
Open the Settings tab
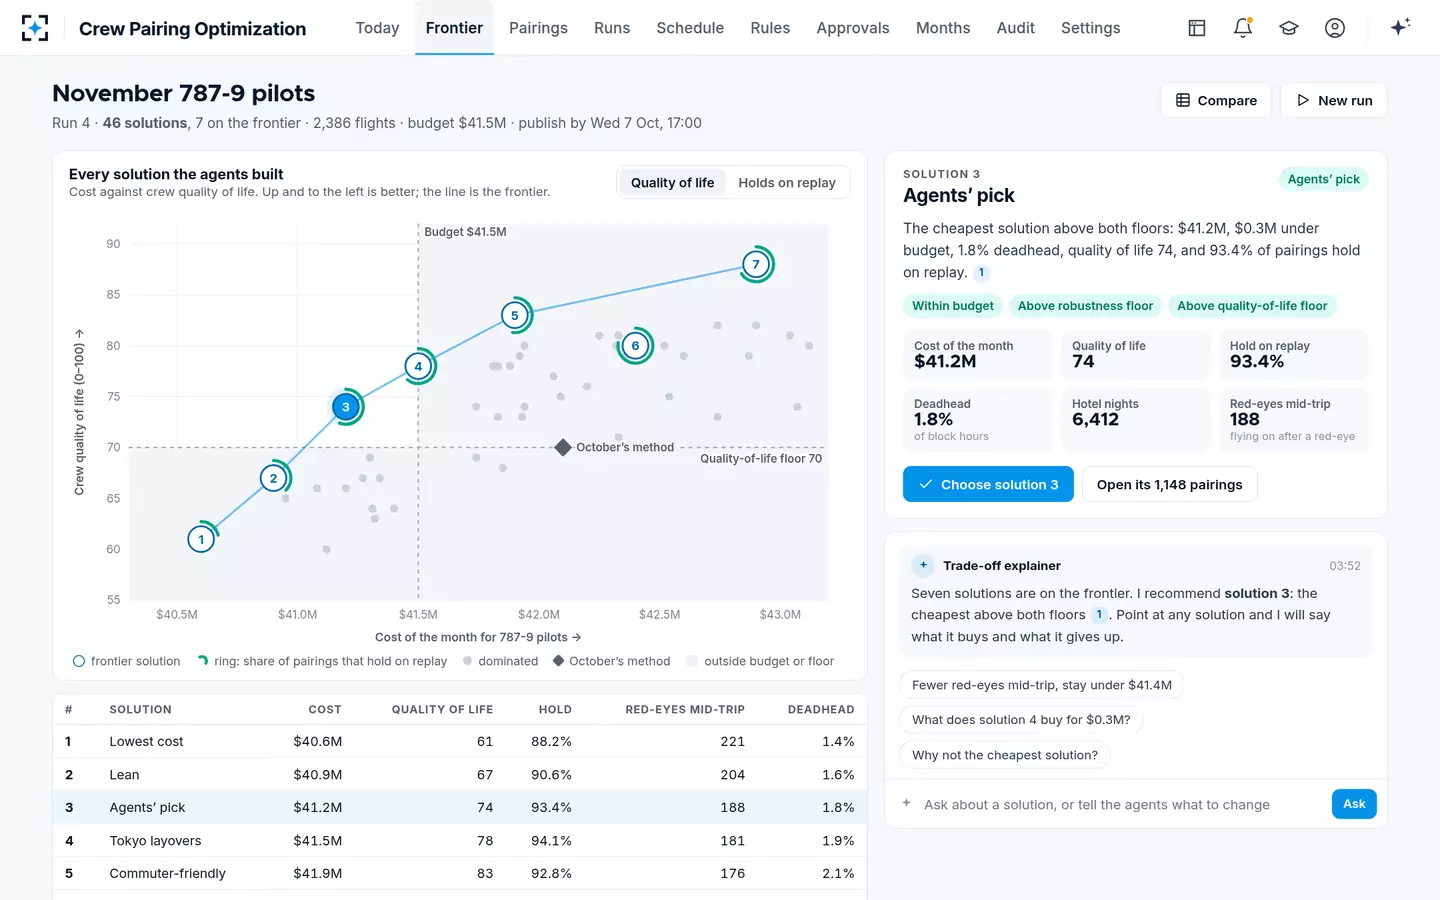(1091, 28)
